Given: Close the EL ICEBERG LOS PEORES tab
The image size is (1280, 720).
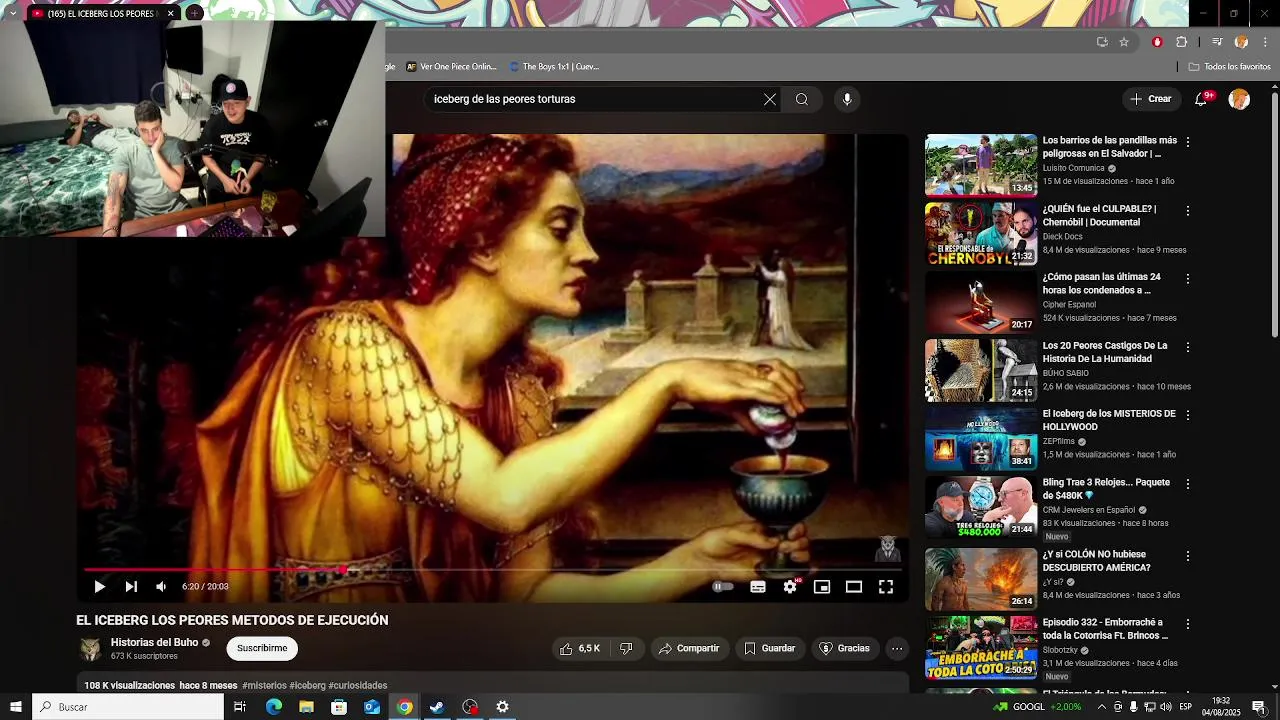Looking at the screenshot, I should click(x=171, y=13).
